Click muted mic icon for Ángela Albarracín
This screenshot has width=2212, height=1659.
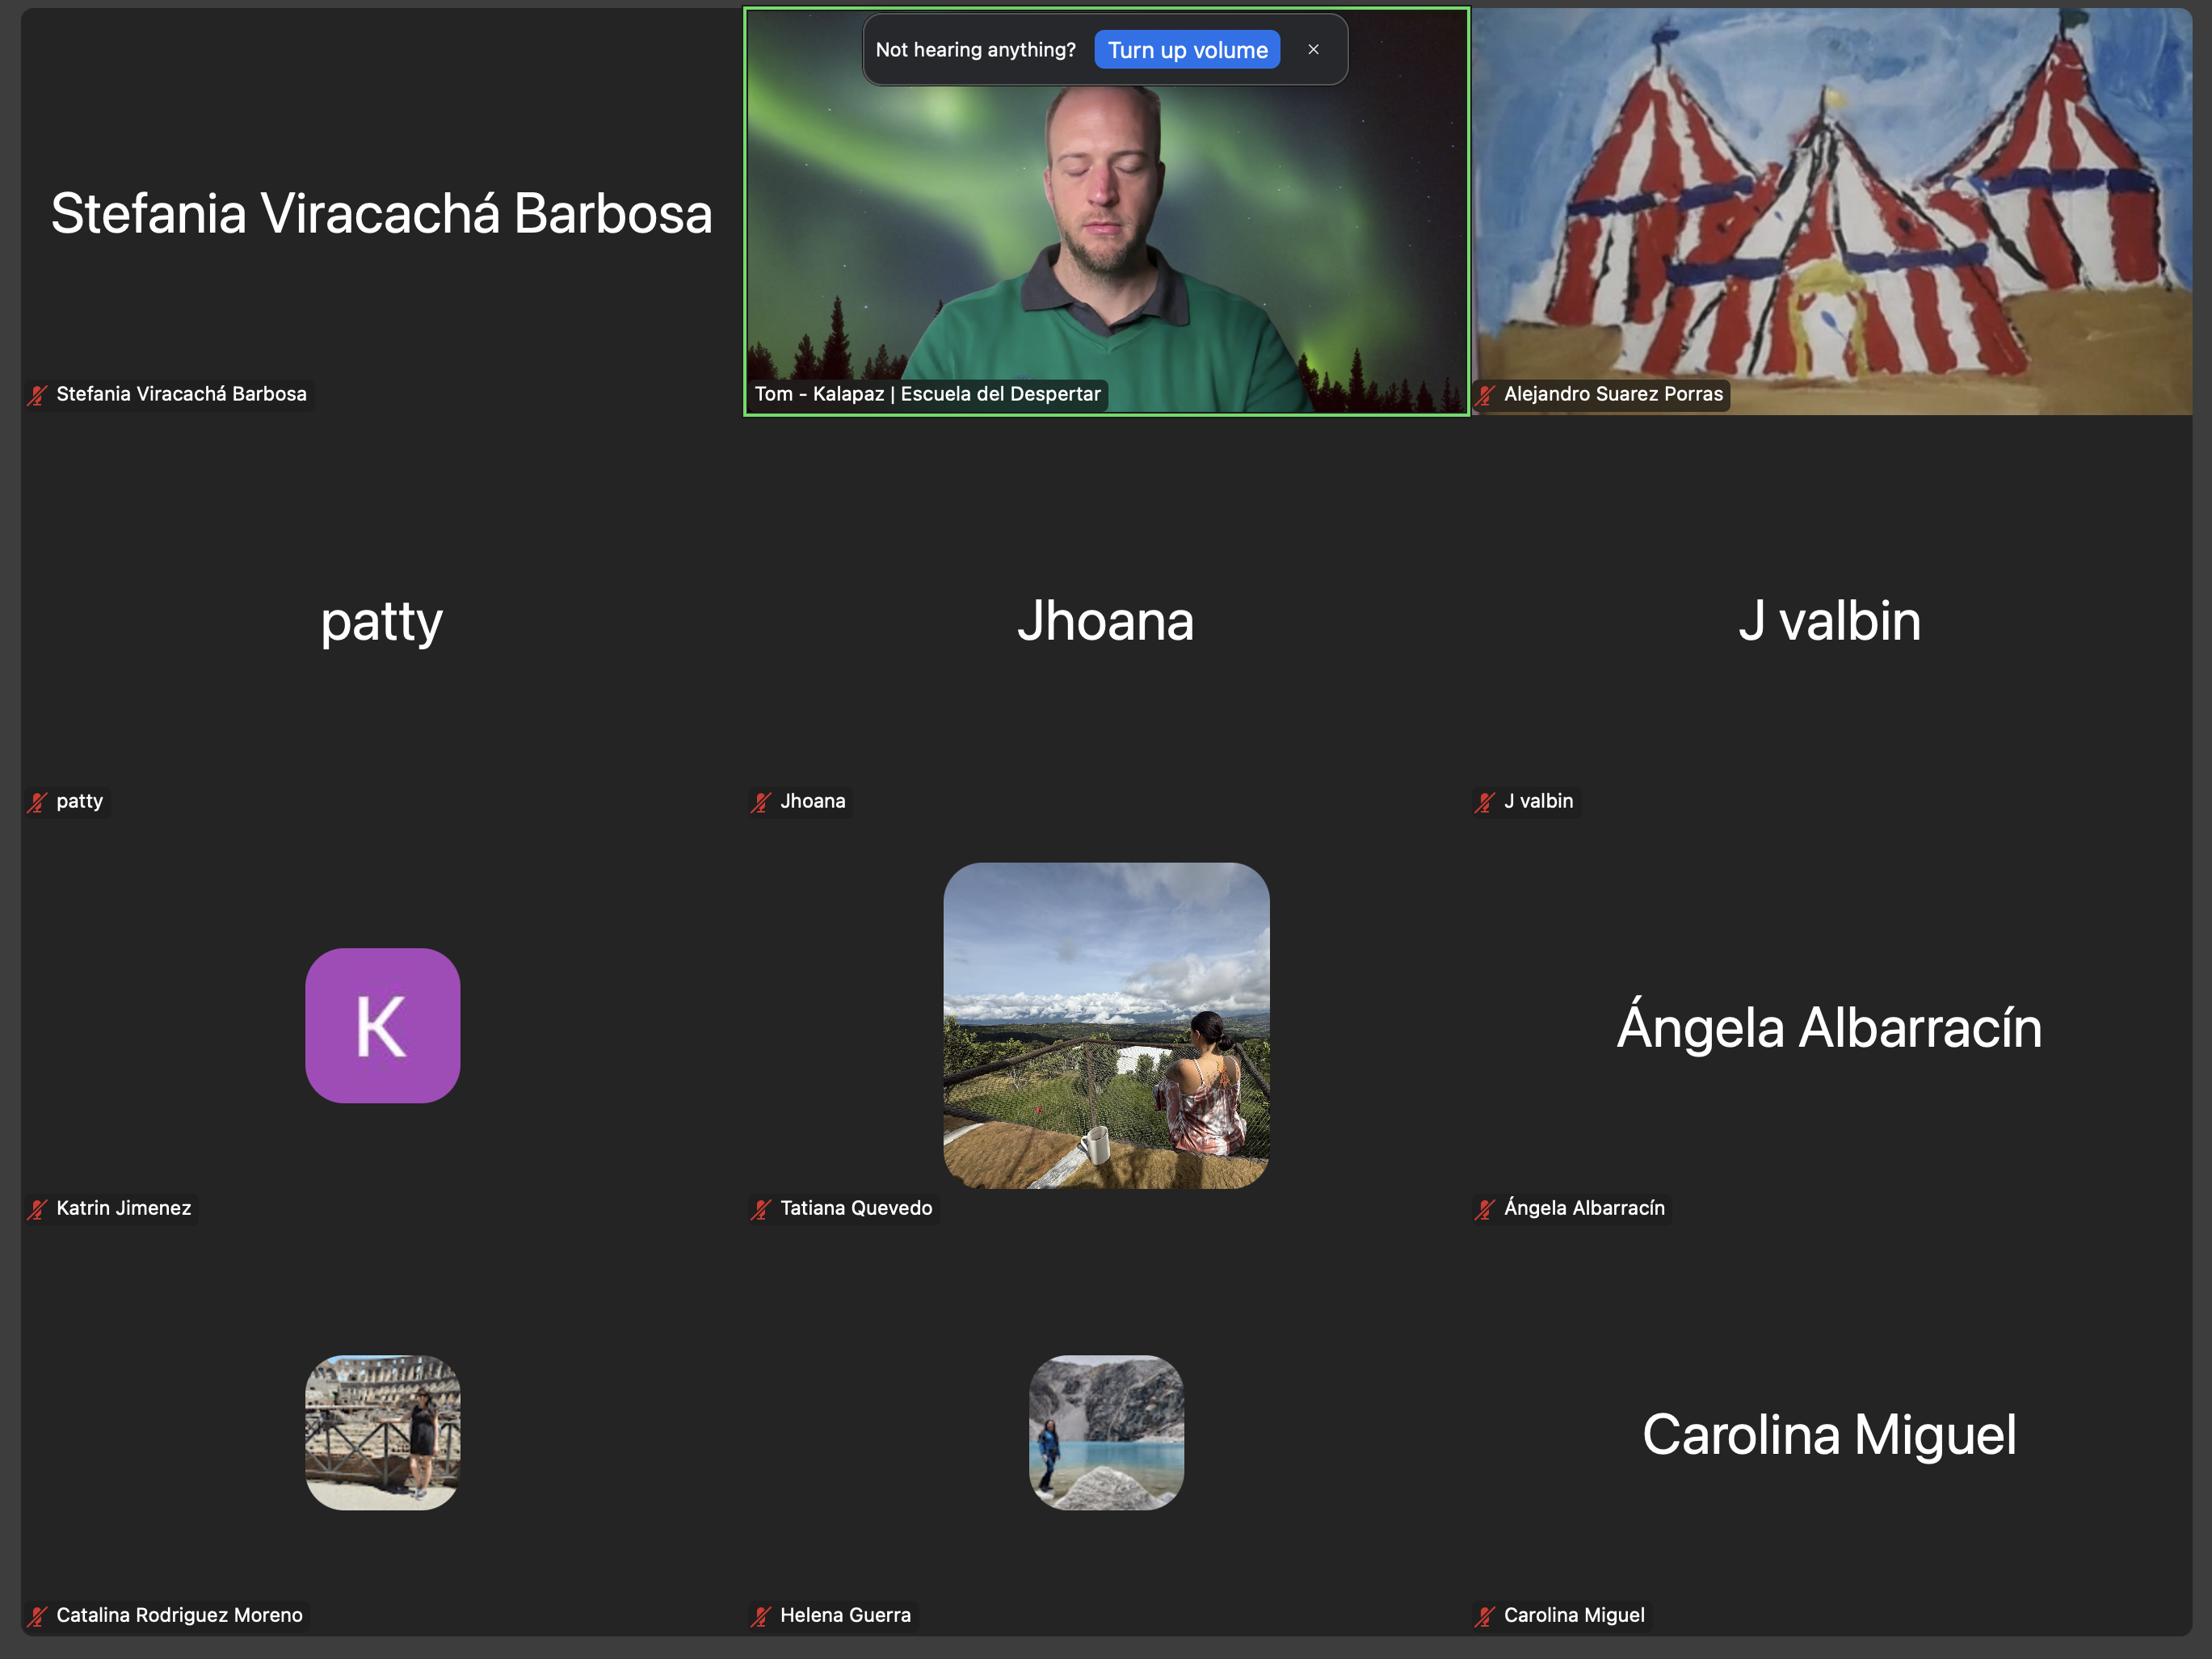1485,1209
